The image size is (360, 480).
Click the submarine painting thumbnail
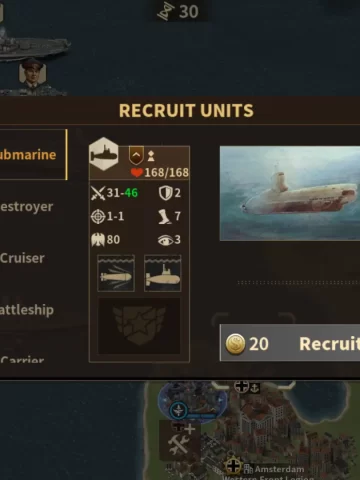click(290, 193)
